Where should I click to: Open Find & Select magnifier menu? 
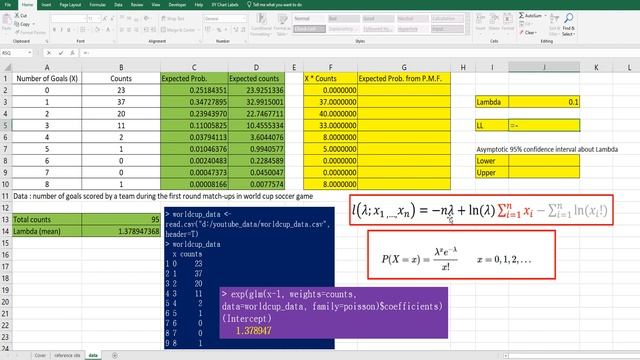tap(569, 24)
